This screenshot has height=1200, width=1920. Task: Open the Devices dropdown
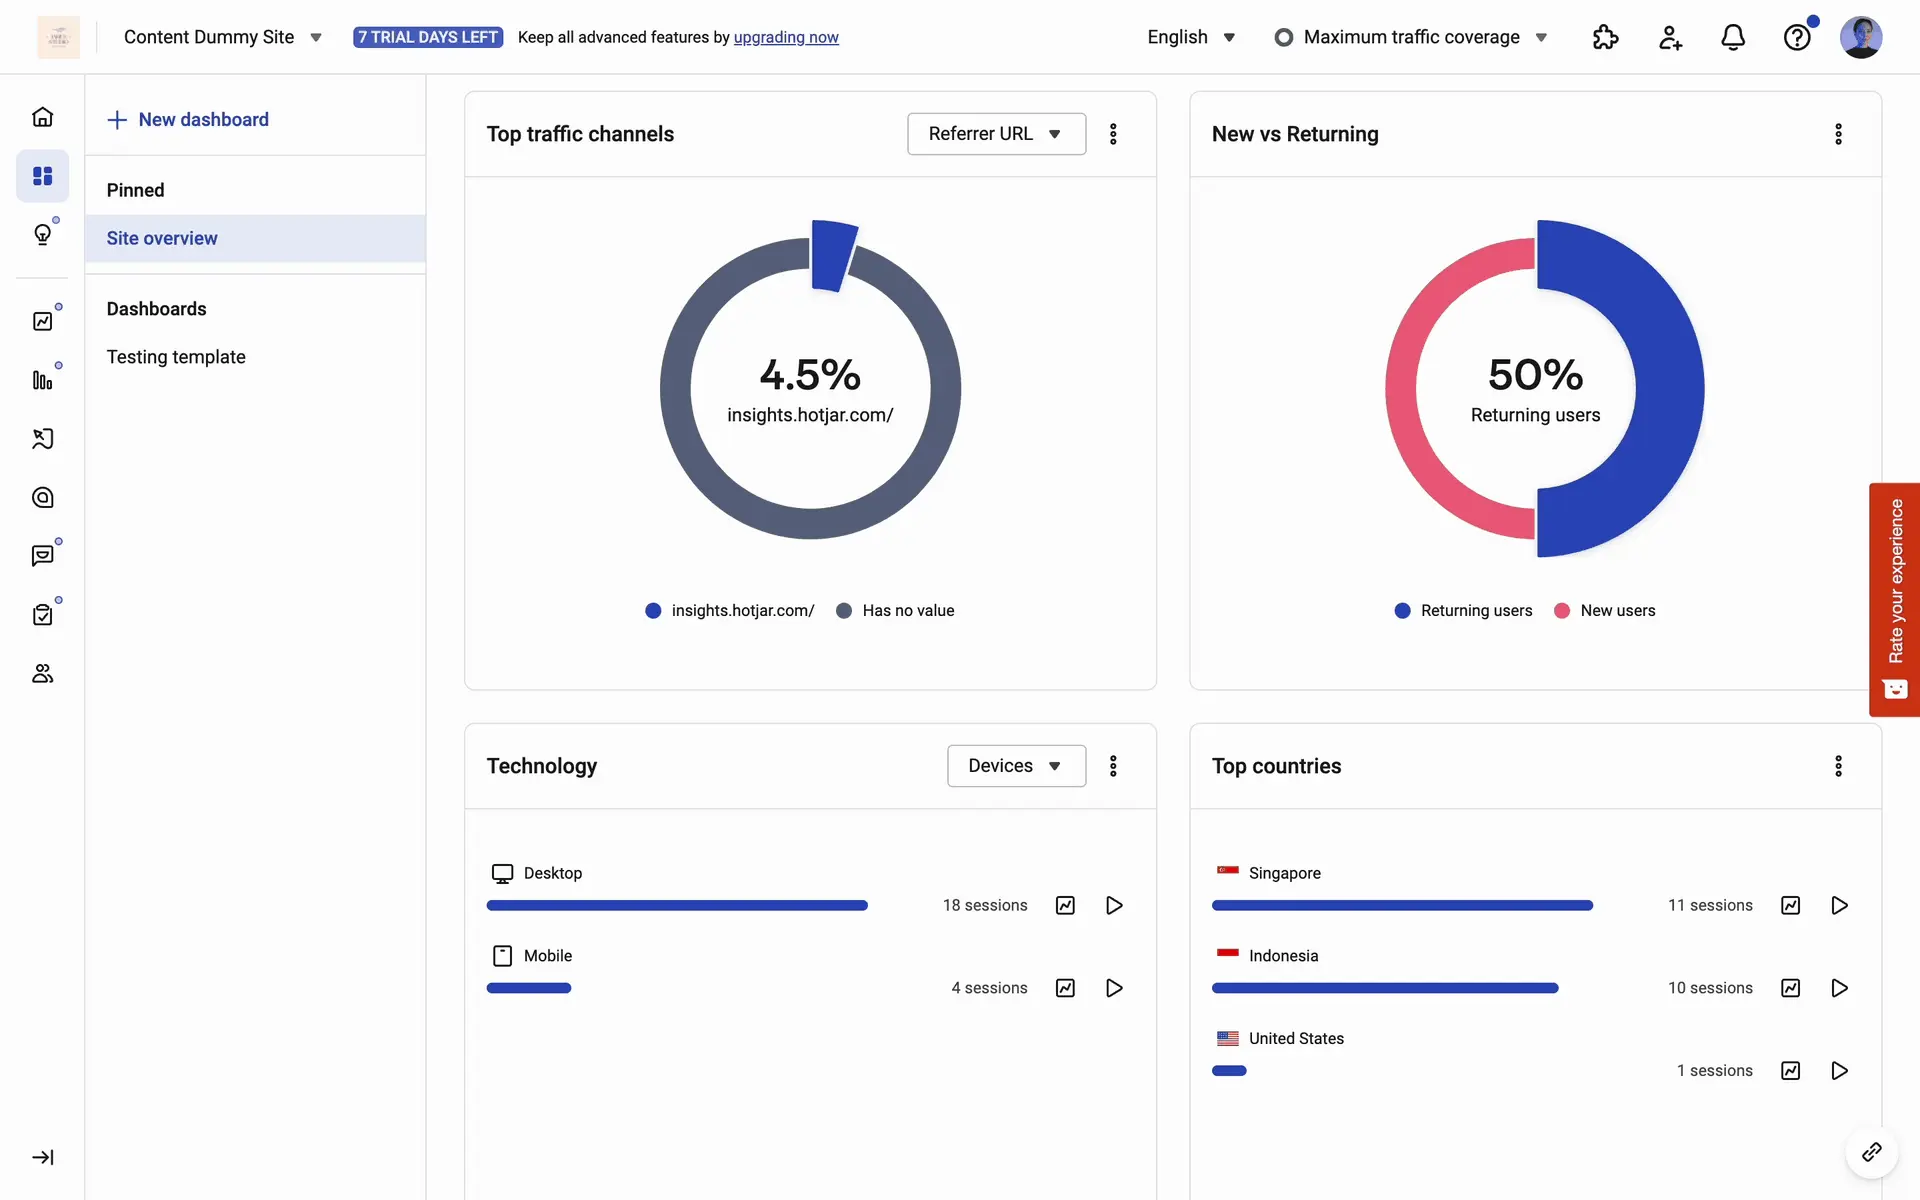click(x=1016, y=766)
